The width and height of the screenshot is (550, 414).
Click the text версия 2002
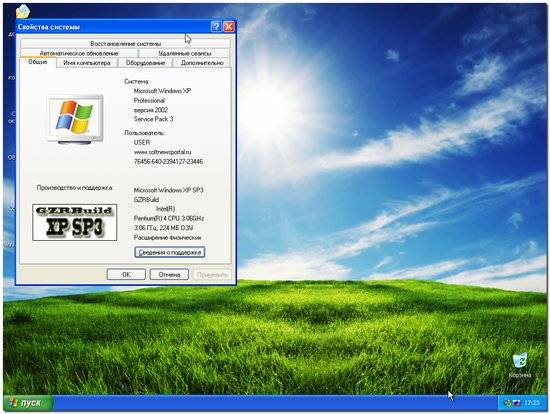pos(151,110)
